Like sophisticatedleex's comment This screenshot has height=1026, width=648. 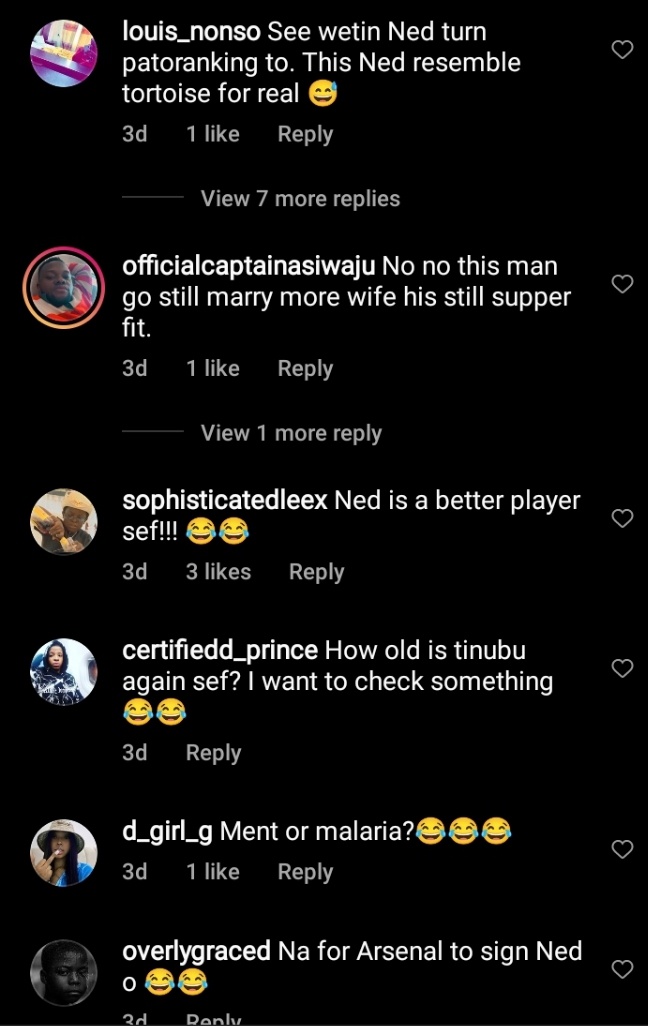point(622,517)
